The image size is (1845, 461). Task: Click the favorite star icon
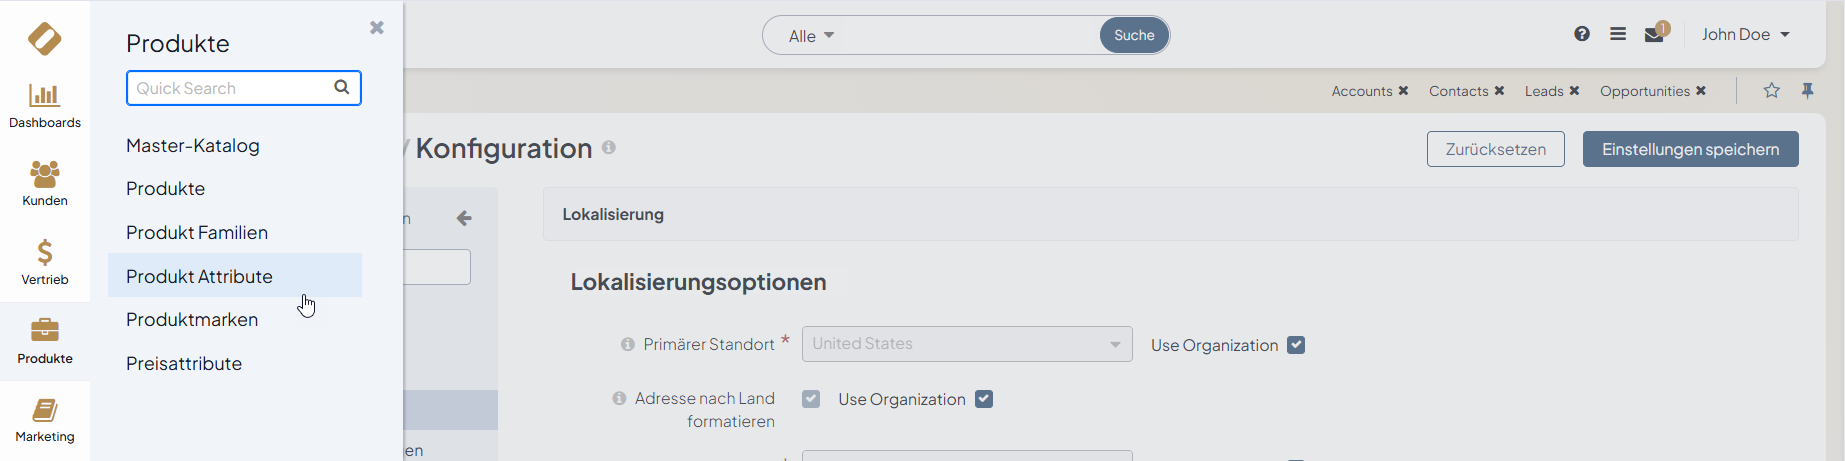[1772, 91]
